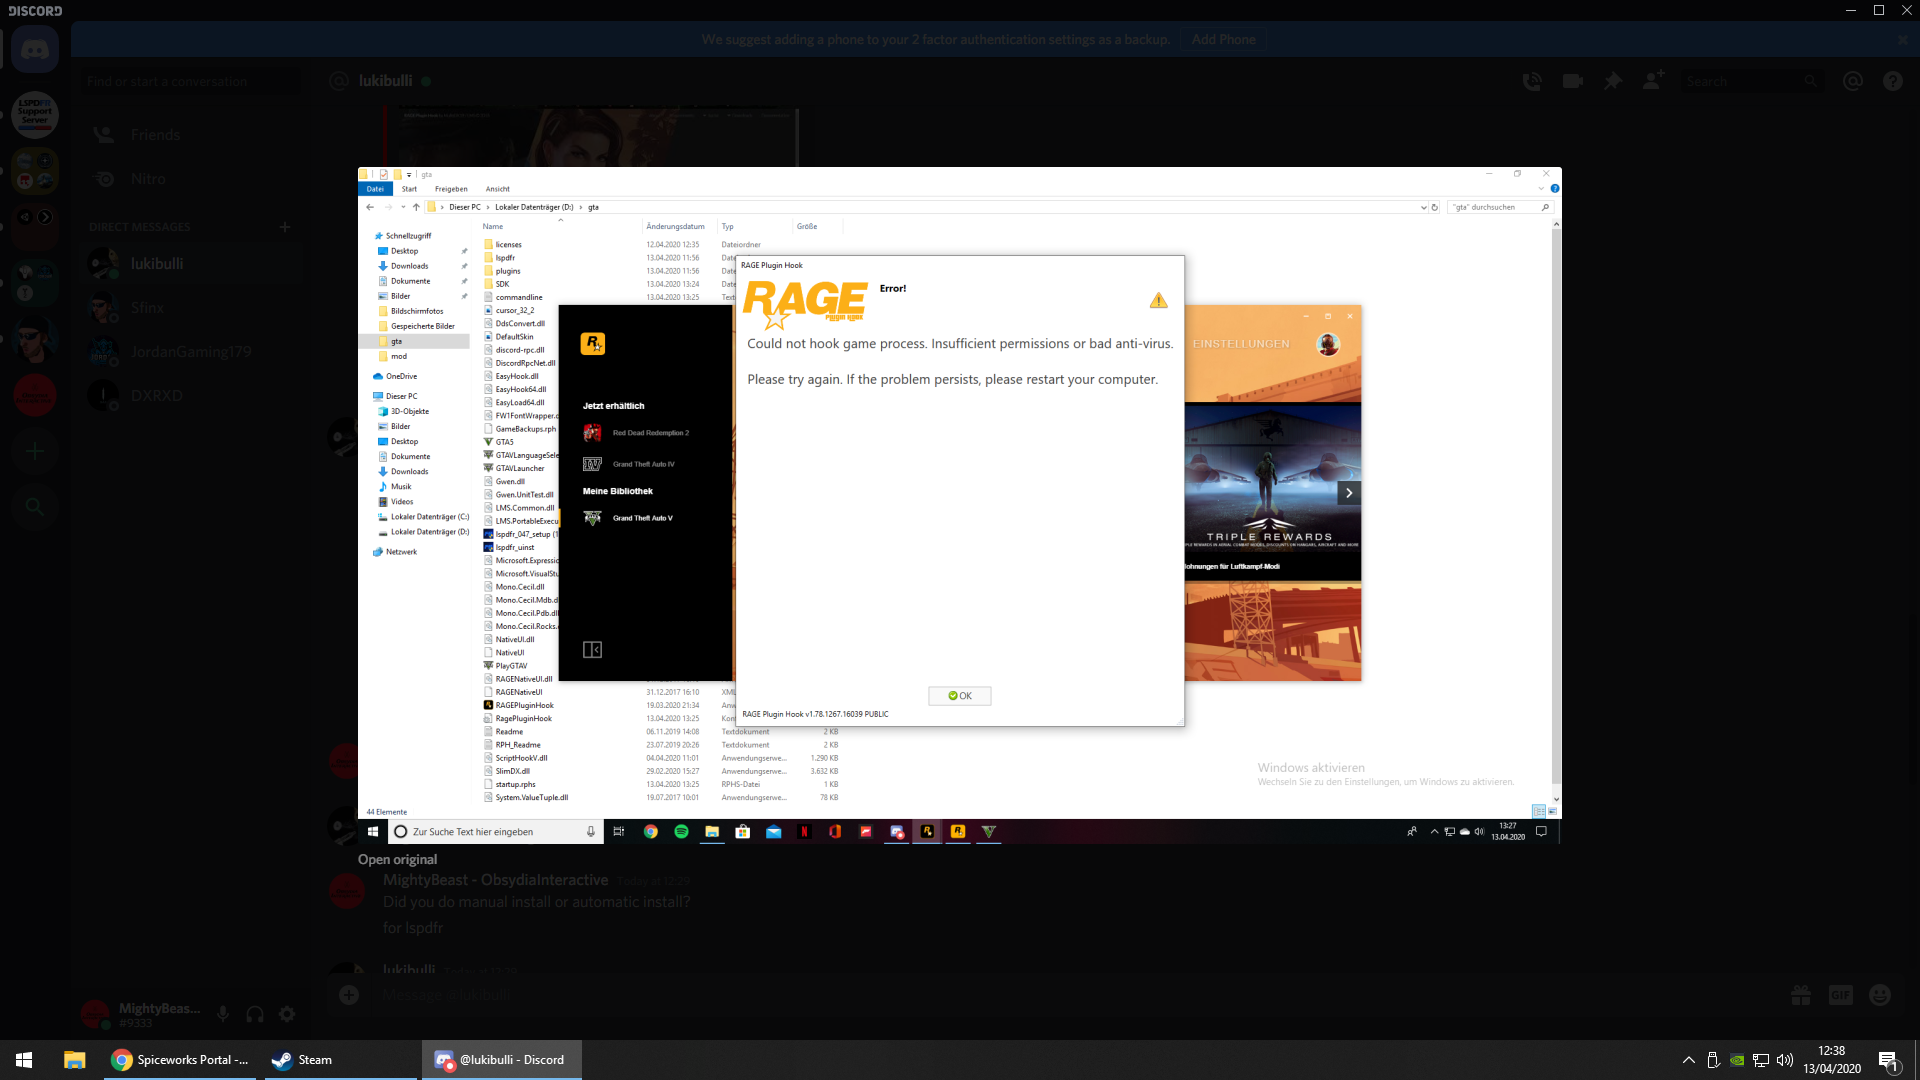Click plus to create direct message
The image size is (1920, 1080).
[285, 227]
